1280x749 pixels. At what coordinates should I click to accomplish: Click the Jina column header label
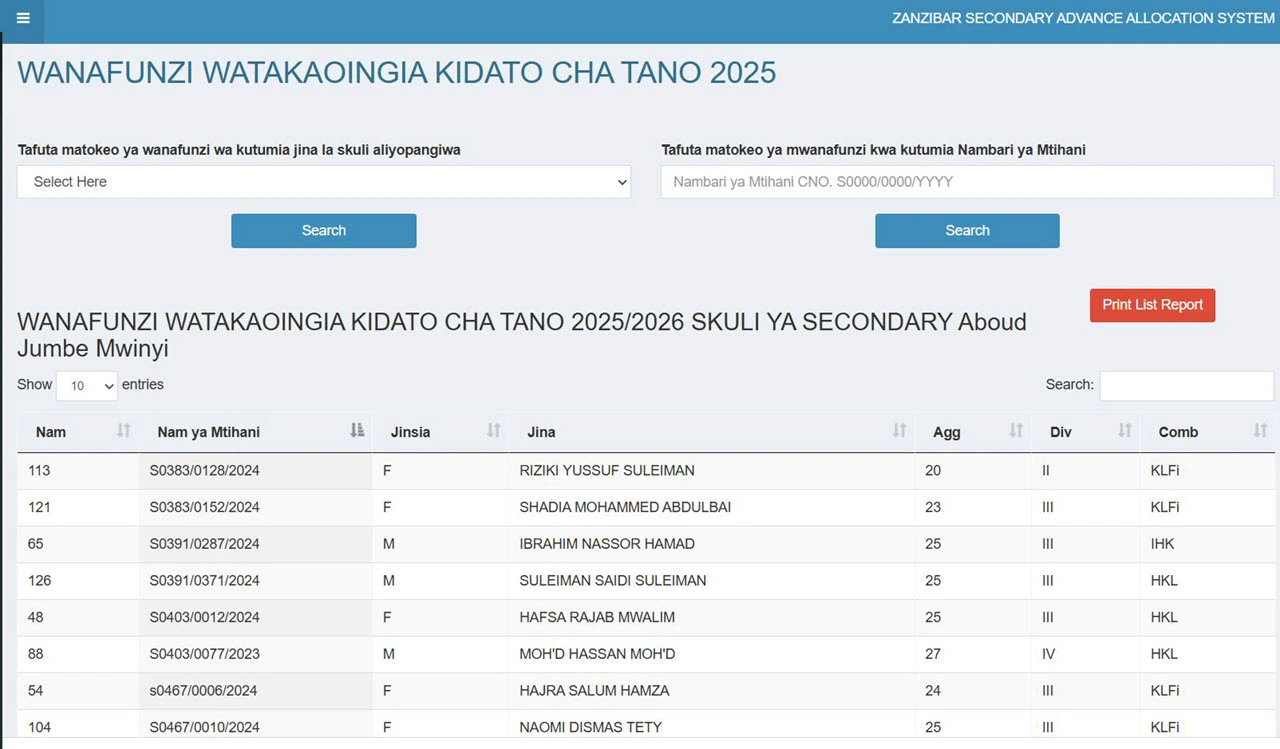[541, 432]
